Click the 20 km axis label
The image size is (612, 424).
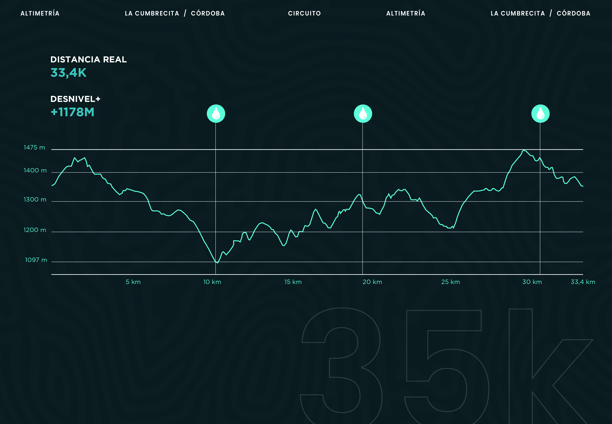click(372, 282)
